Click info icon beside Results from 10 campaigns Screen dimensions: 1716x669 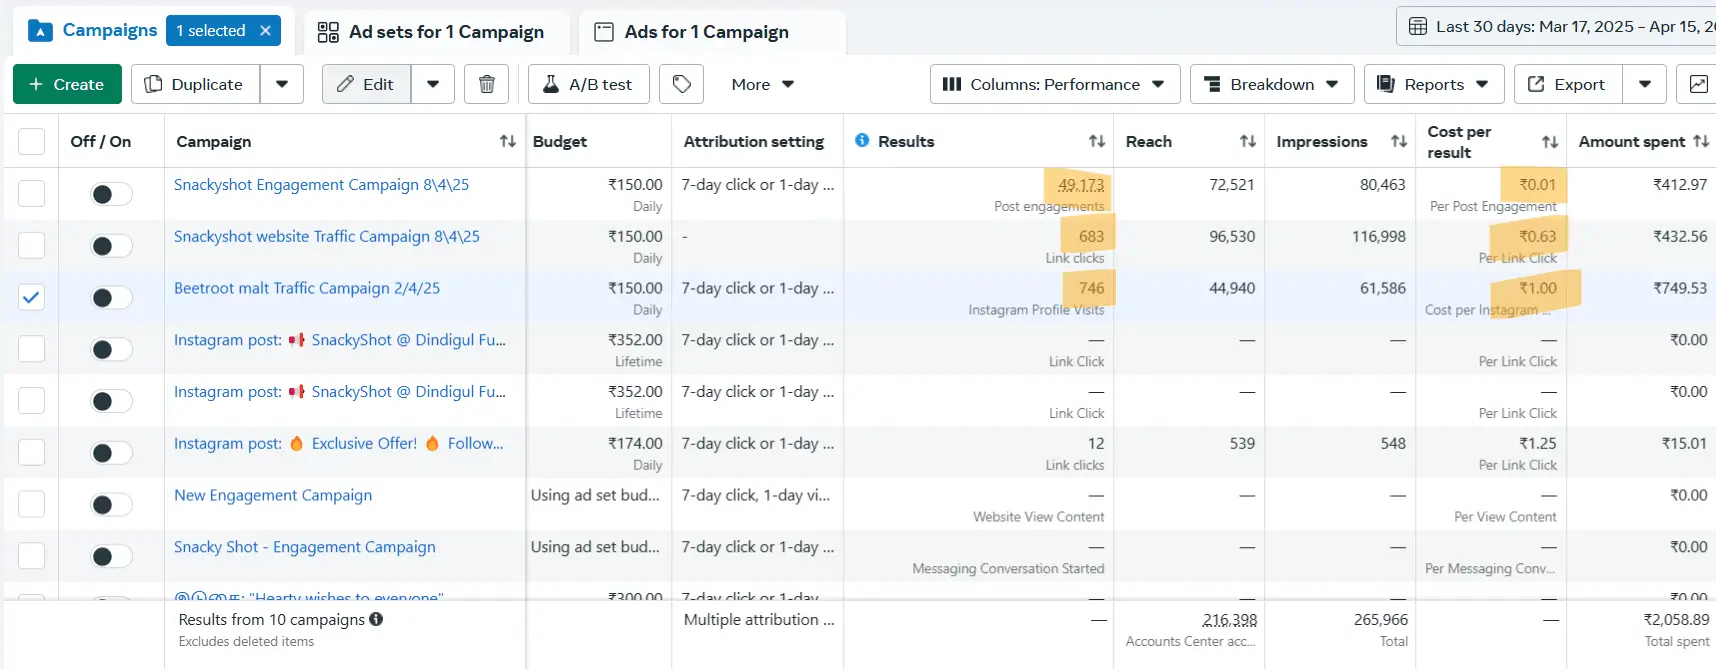(376, 619)
